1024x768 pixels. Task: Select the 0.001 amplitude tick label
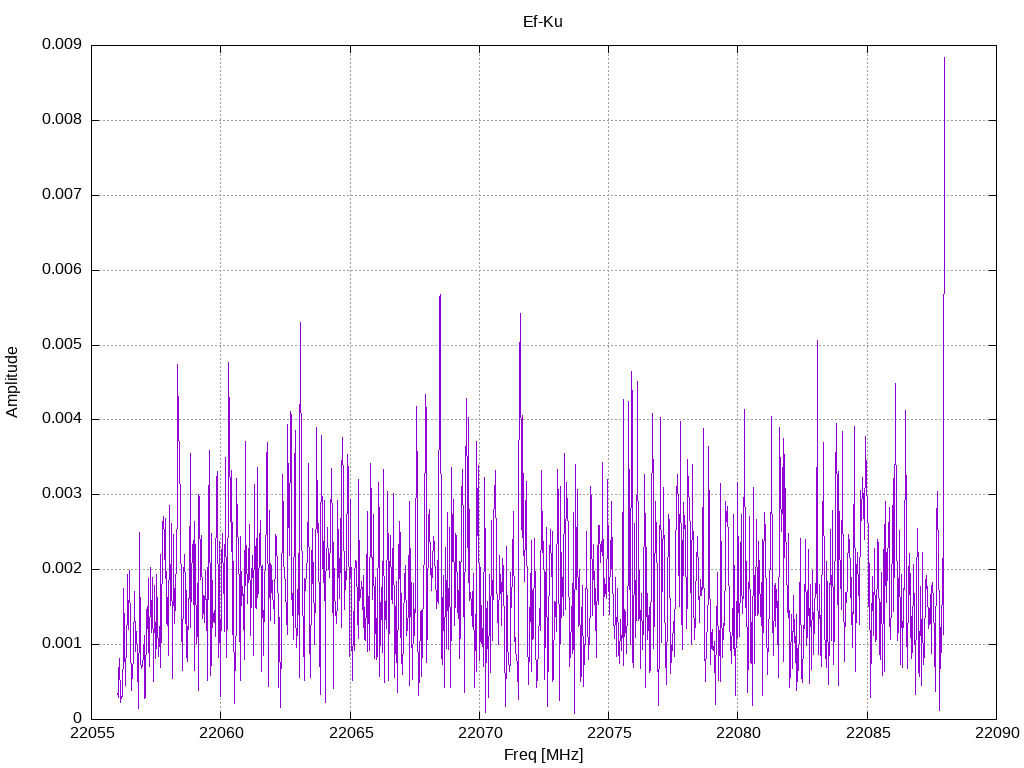tap(61, 644)
